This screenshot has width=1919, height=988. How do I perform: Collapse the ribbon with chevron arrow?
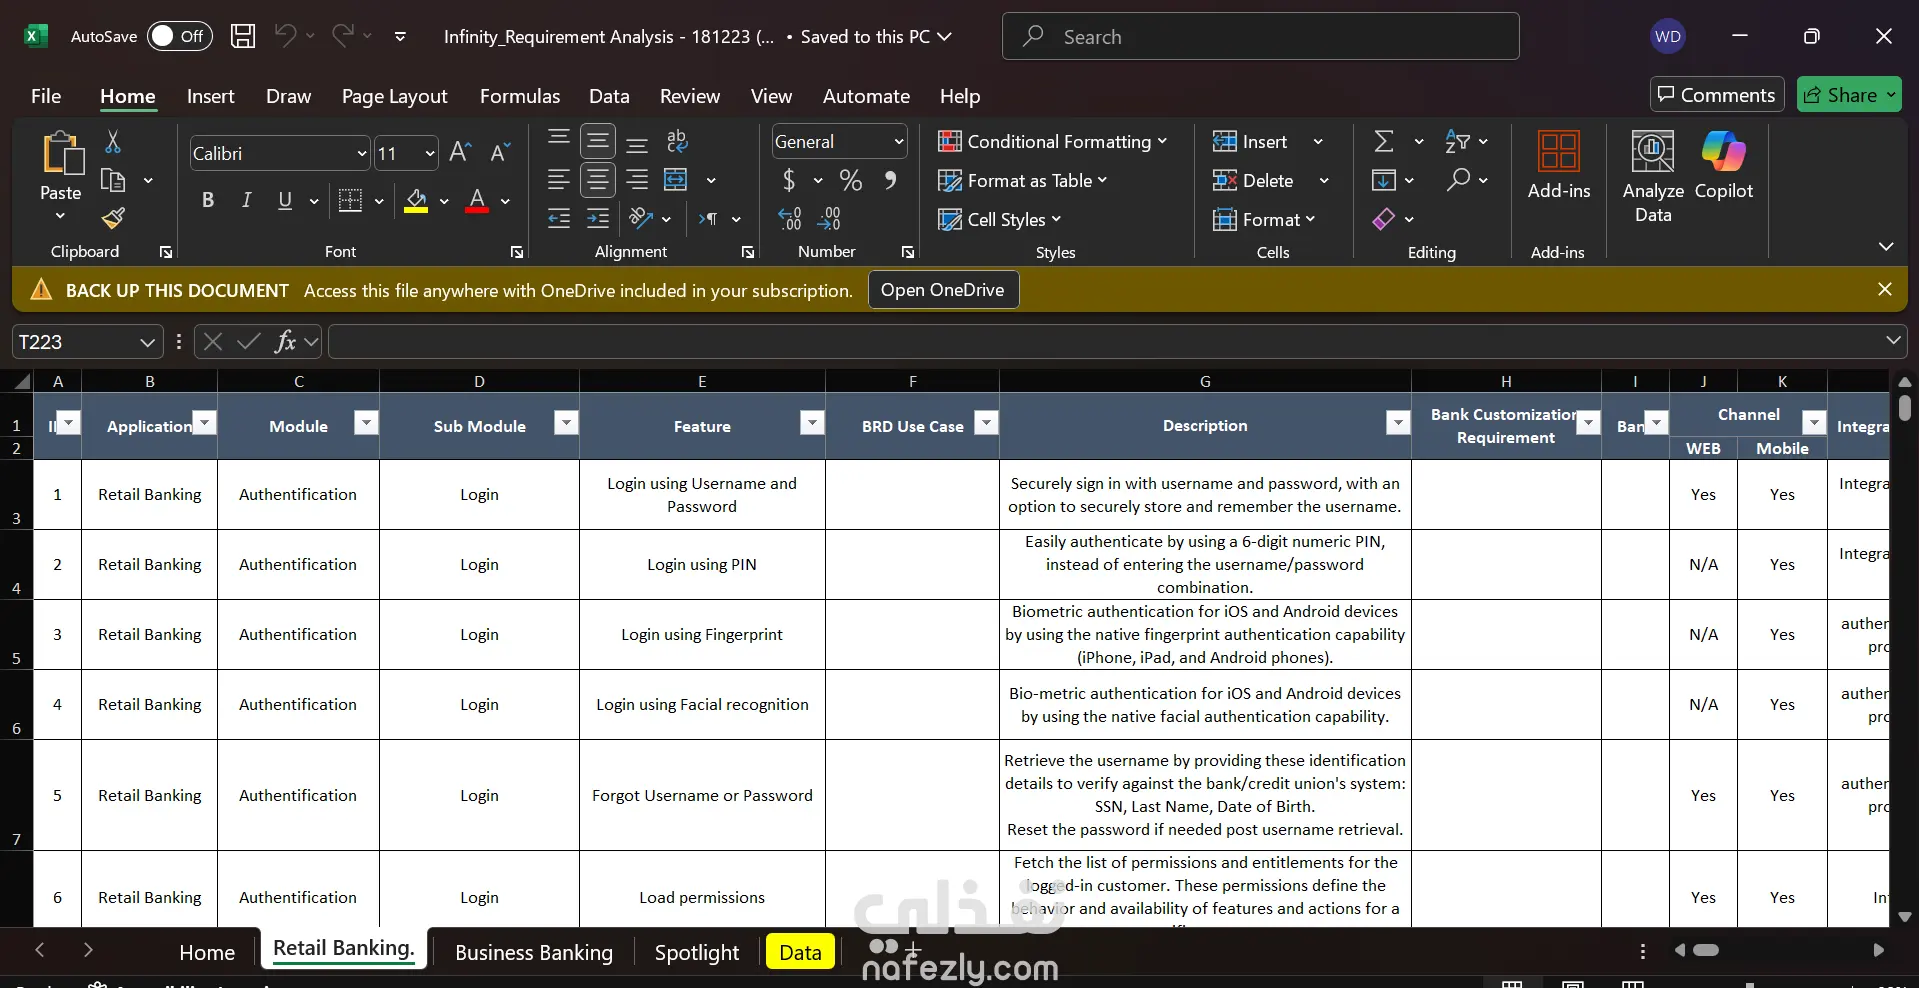coord(1886,246)
